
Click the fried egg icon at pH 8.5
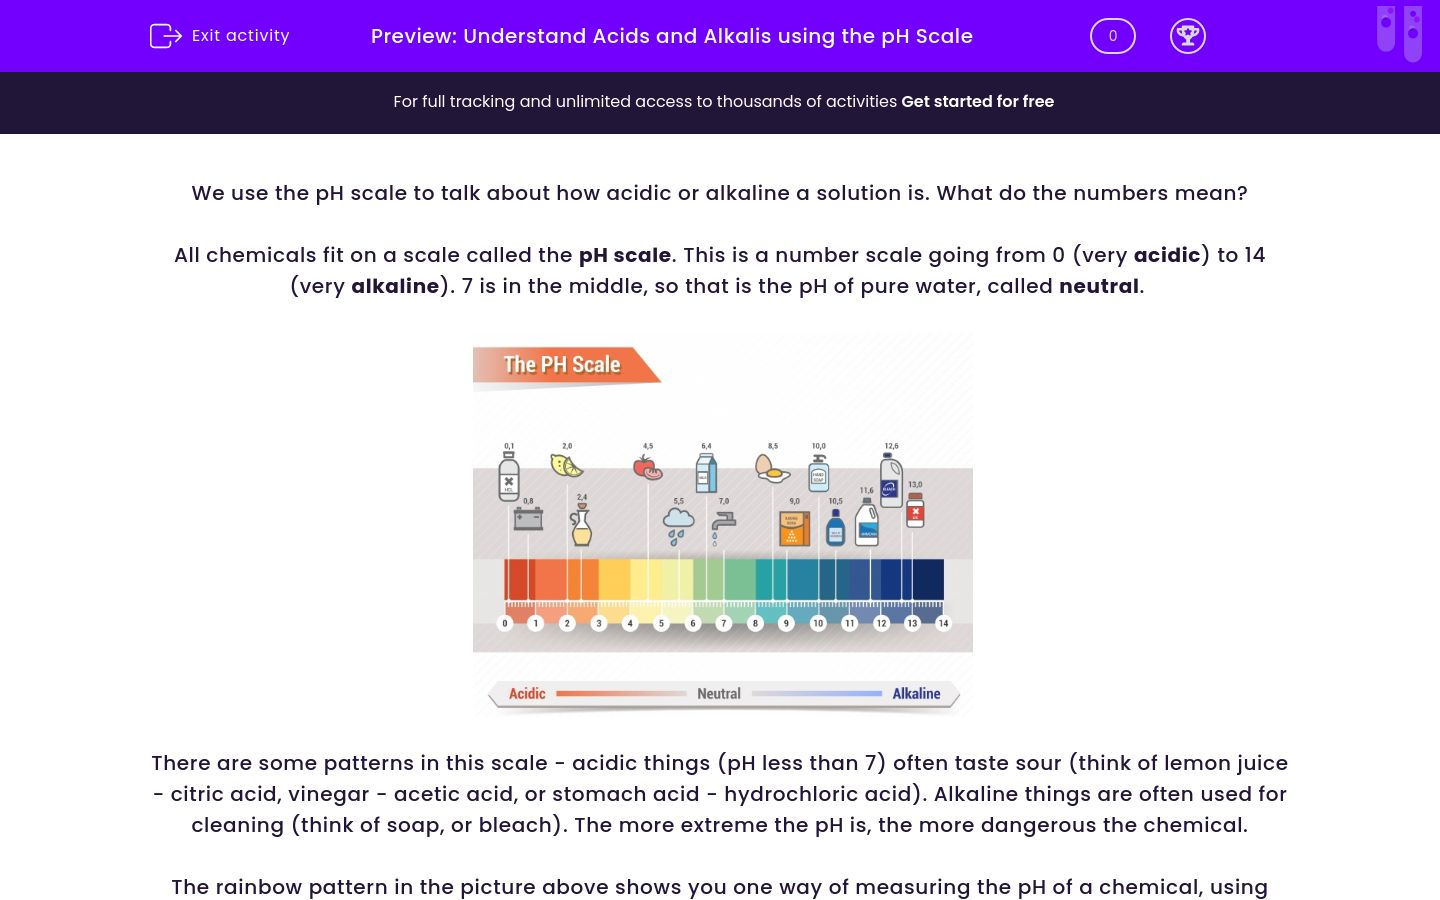[x=771, y=470]
